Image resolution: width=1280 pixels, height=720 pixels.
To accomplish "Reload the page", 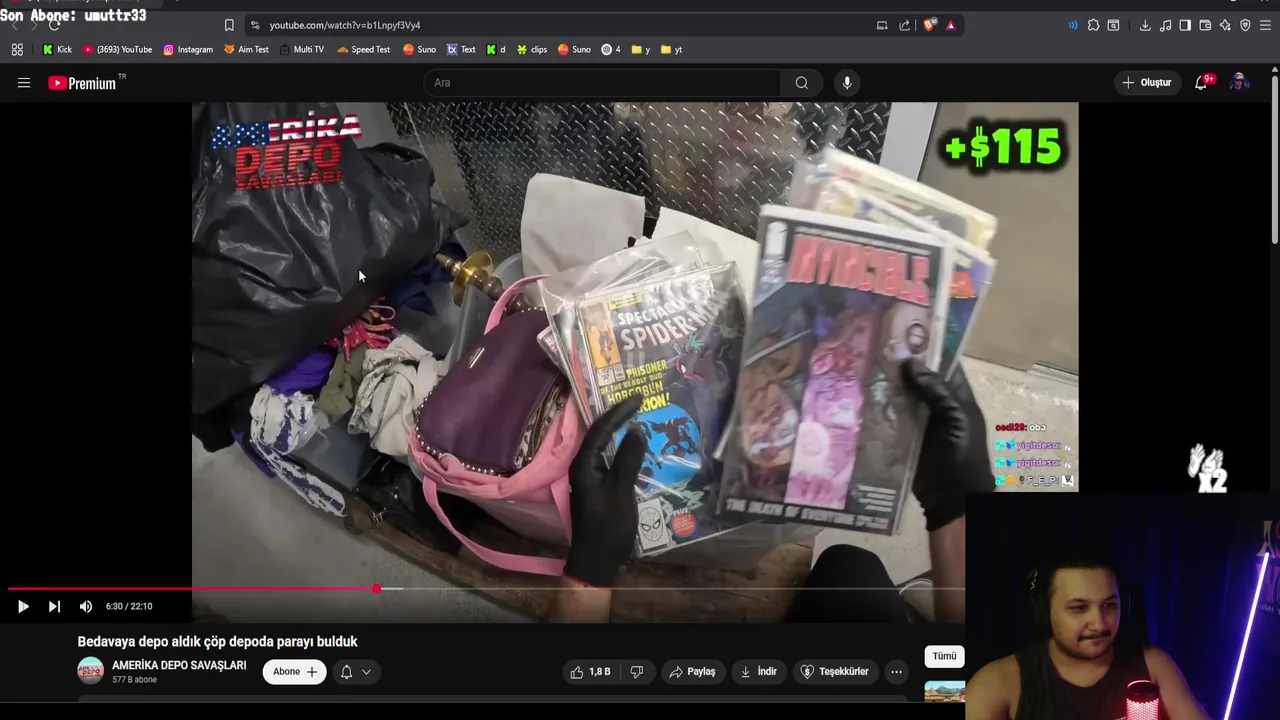I will [54, 25].
